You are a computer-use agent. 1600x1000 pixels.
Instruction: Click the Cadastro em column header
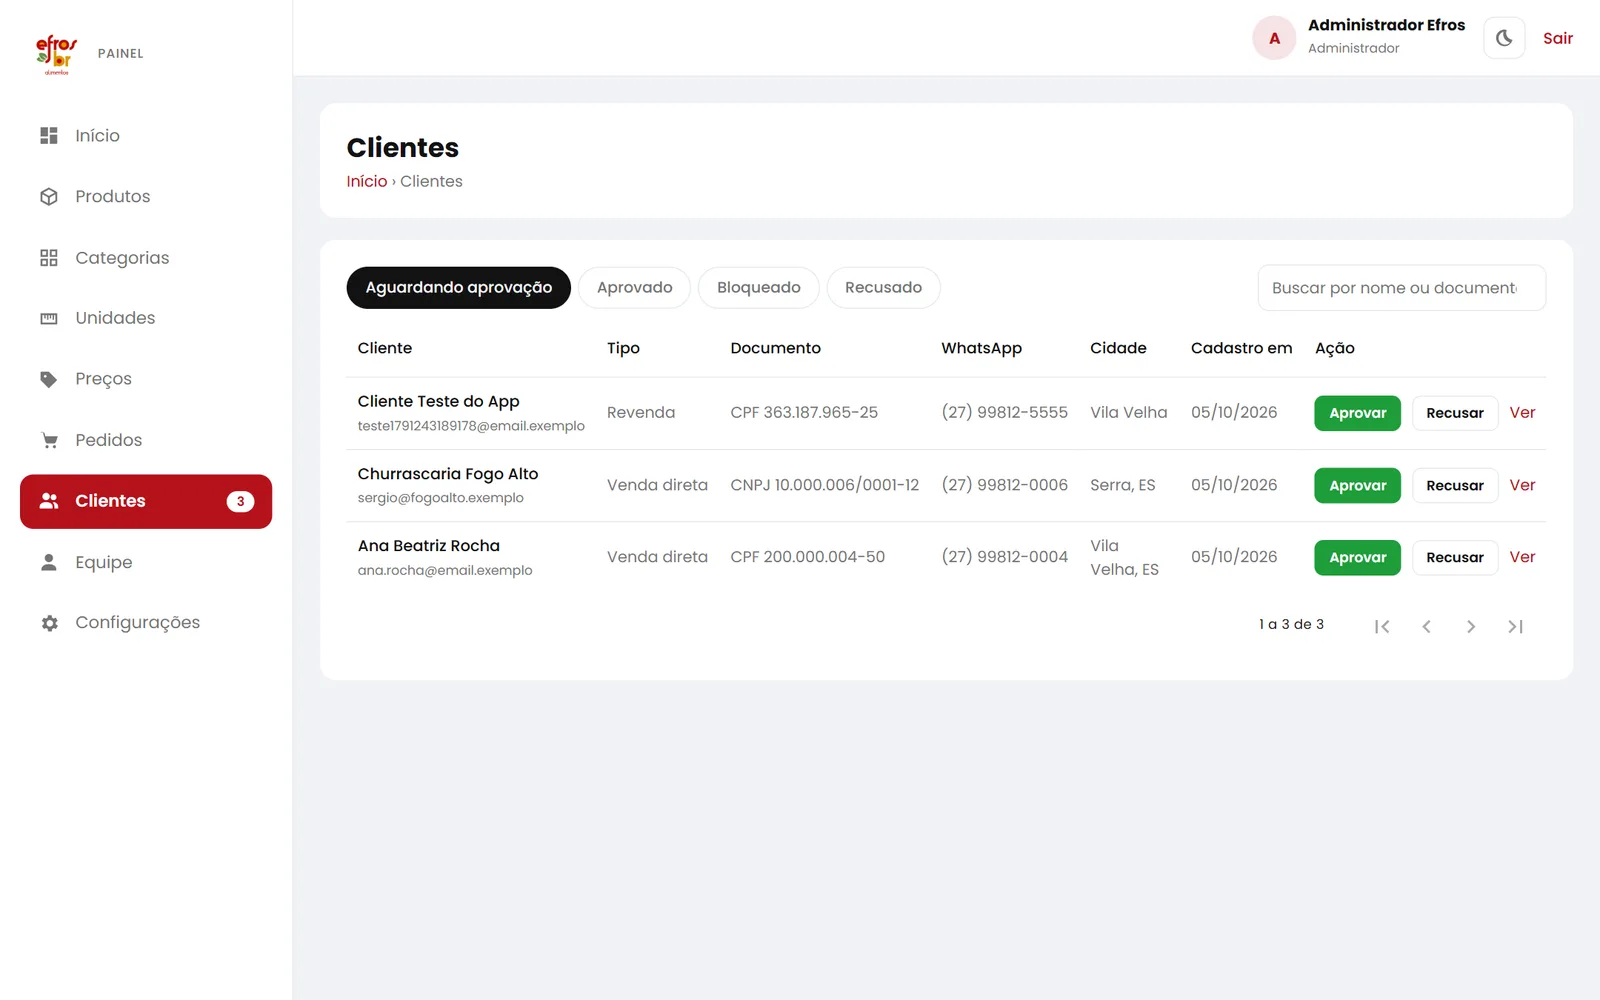pyautogui.click(x=1241, y=348)
